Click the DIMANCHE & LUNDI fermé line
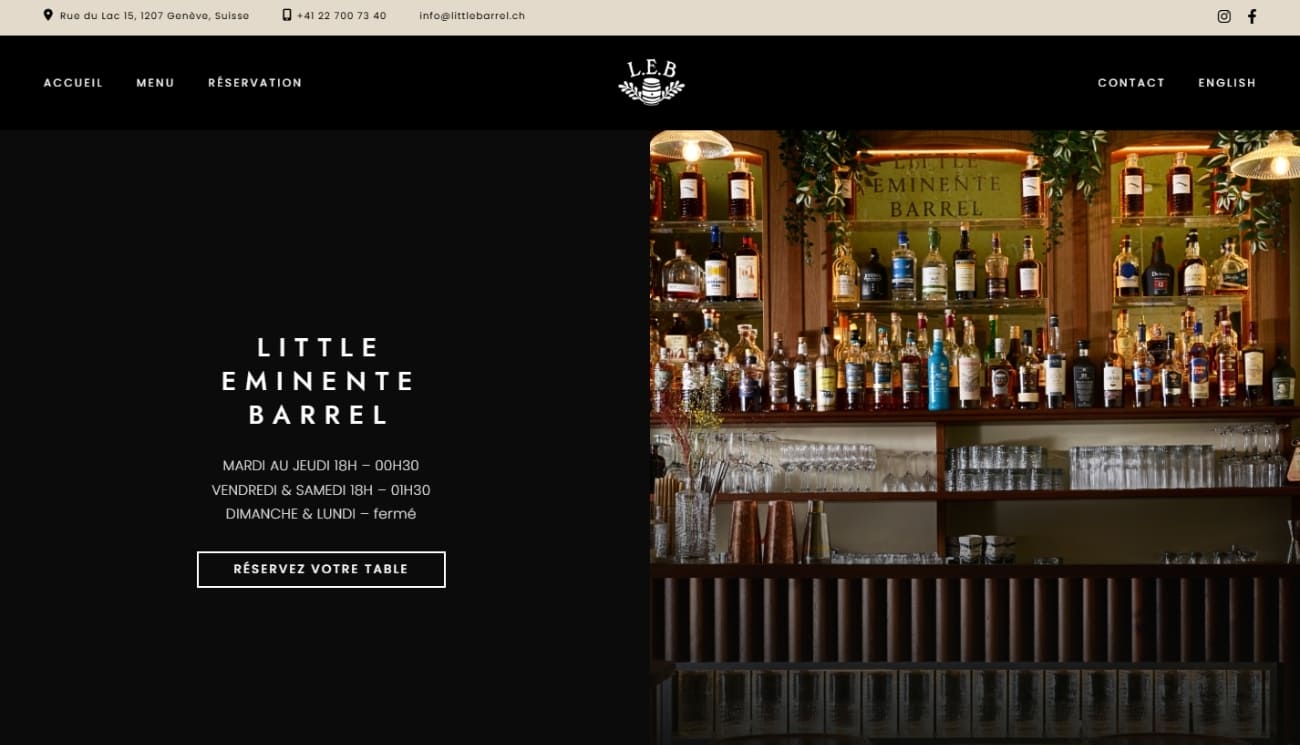Viewport: 1300px width, 745px height. (x=321, y=514)
